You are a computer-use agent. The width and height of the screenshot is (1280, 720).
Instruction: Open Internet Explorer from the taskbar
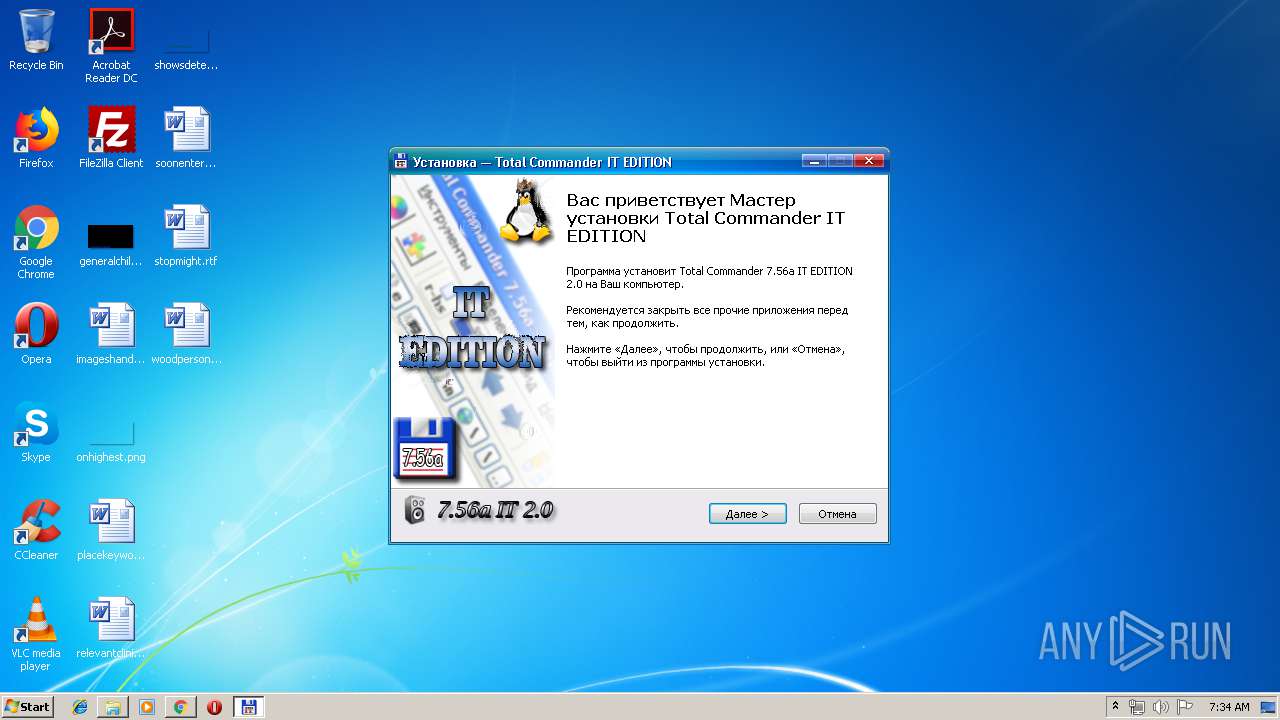tap(80, 707)
